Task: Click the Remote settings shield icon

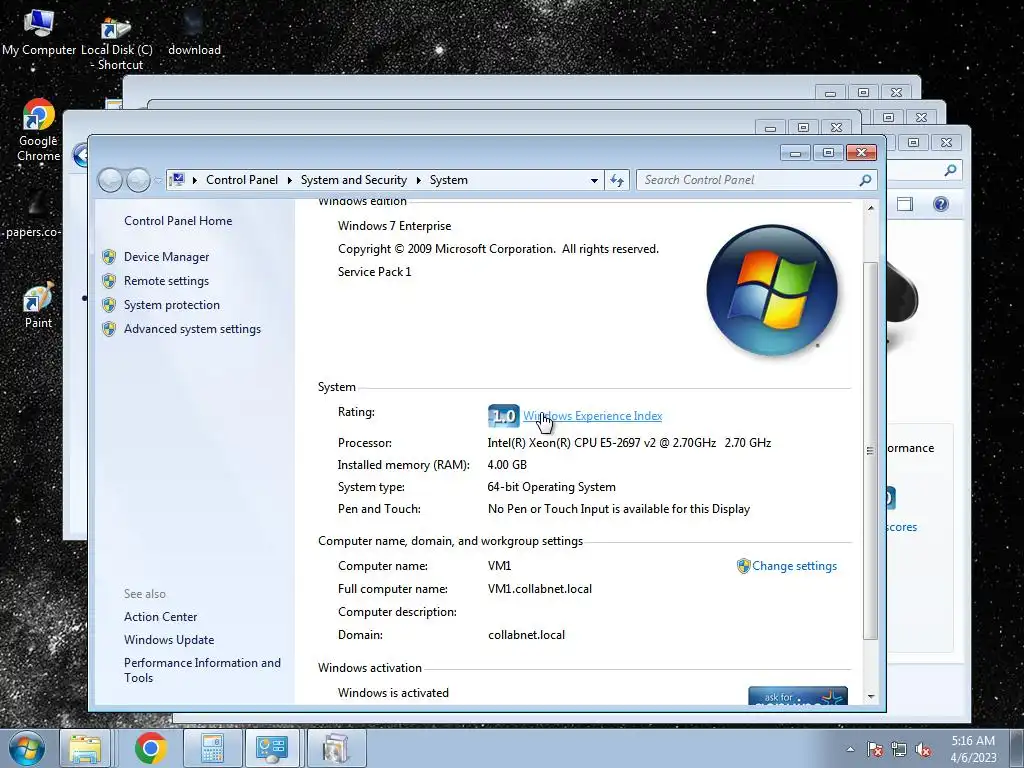Action: coord(109,281)
